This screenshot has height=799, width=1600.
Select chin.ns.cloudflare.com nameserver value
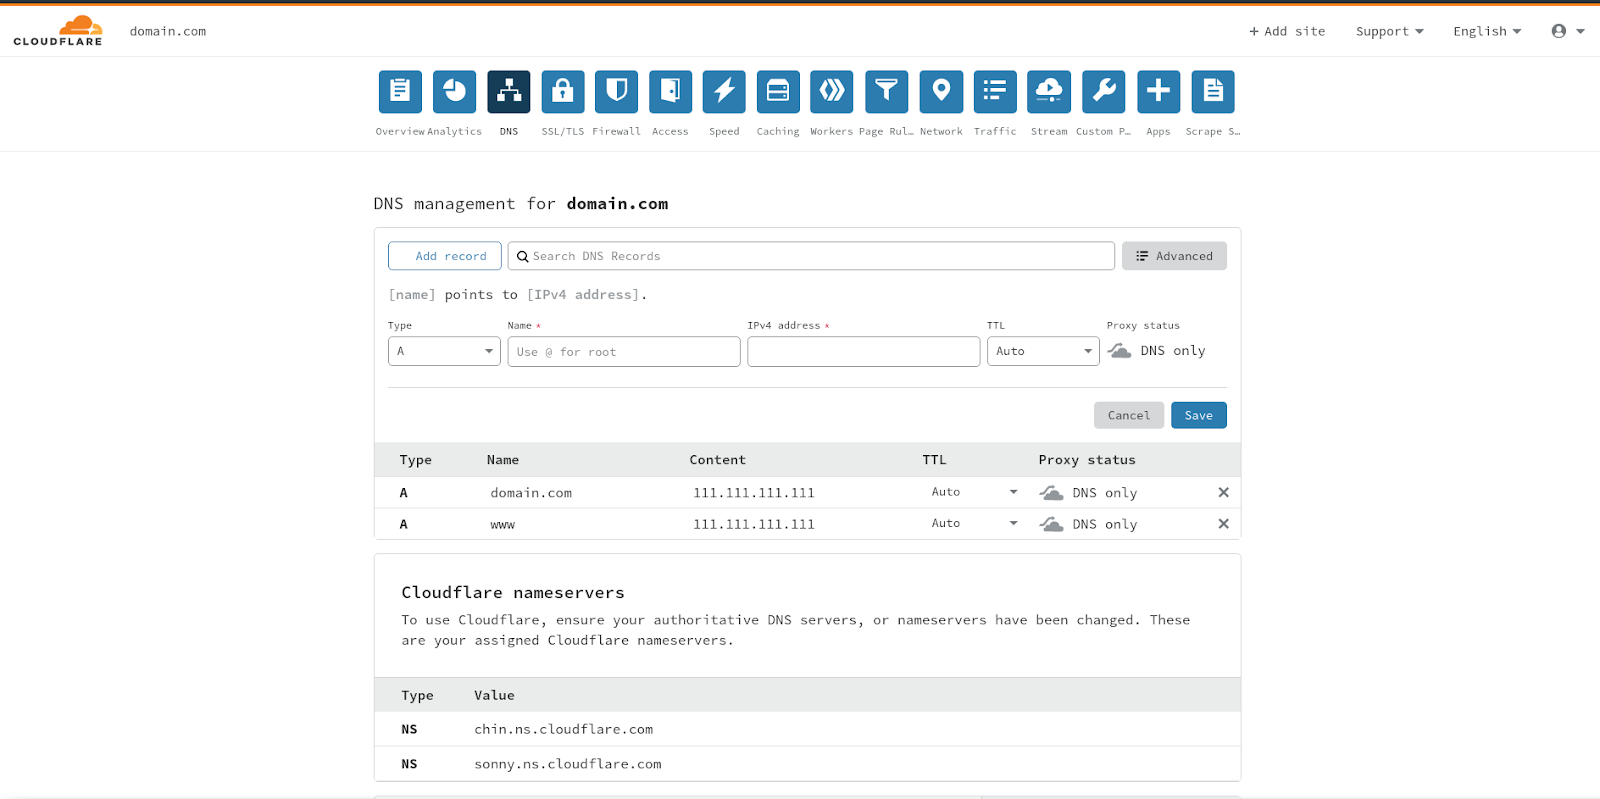[x=564, y=729]
